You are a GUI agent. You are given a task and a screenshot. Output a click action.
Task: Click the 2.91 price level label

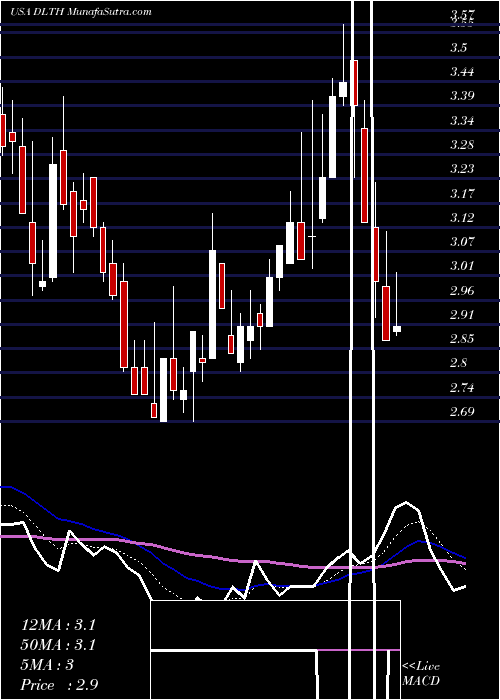[x=462, y=314]
